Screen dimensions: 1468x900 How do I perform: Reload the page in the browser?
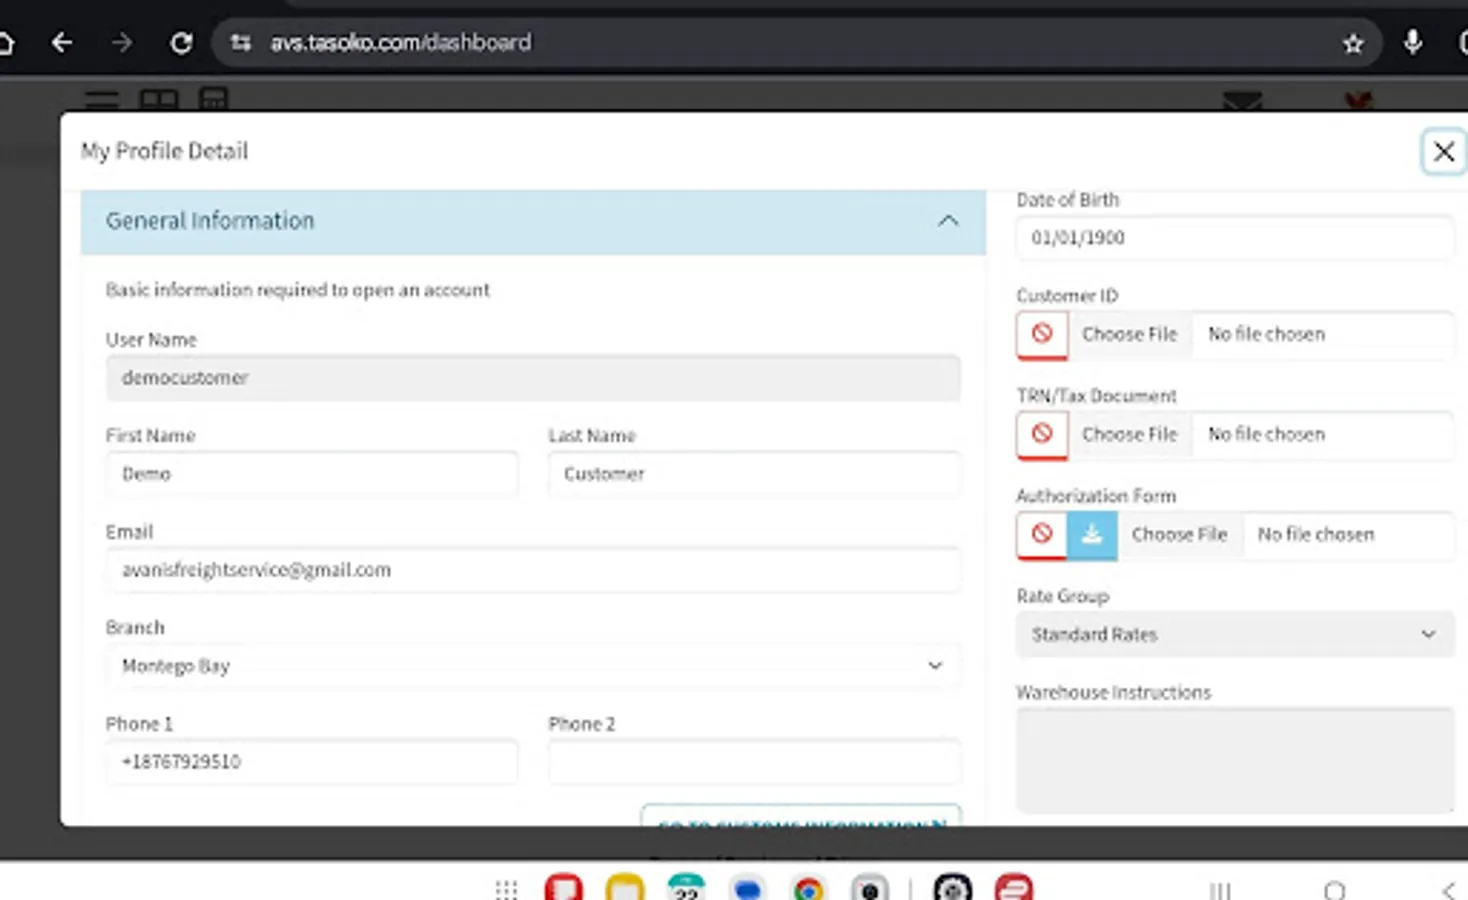point(182,42)
